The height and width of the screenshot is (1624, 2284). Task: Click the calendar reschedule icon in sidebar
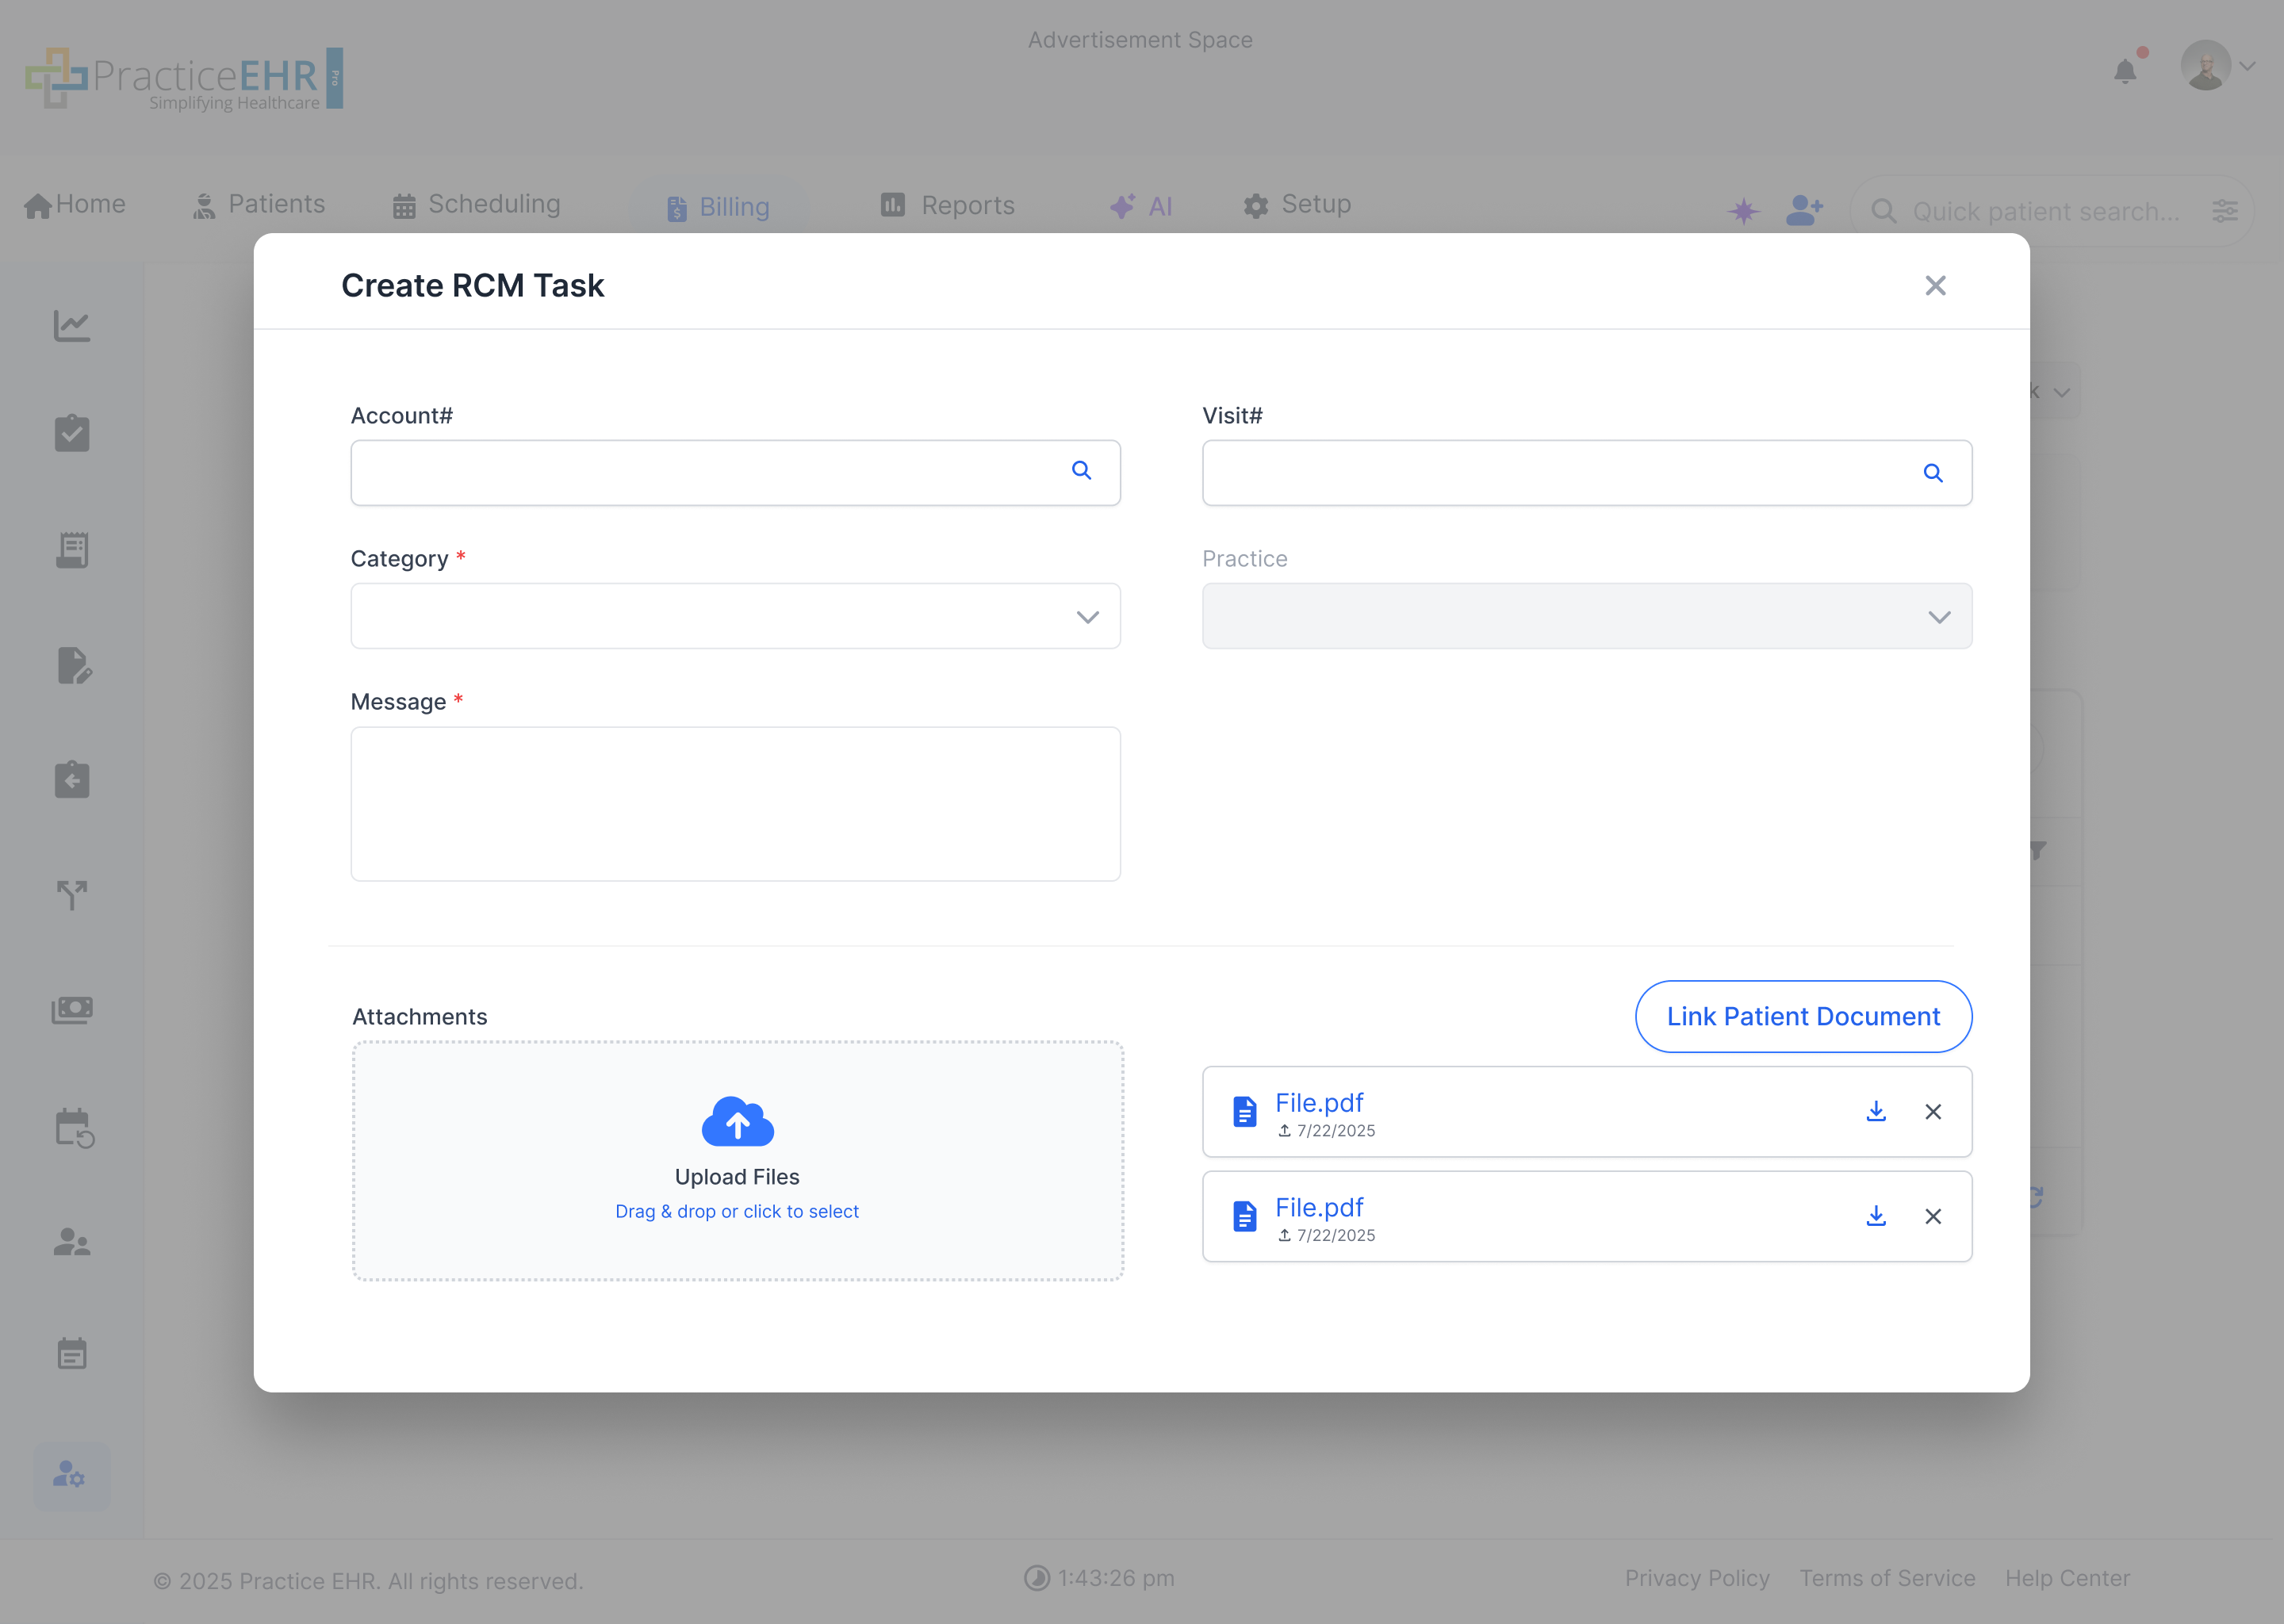[x=72, y=1128]
